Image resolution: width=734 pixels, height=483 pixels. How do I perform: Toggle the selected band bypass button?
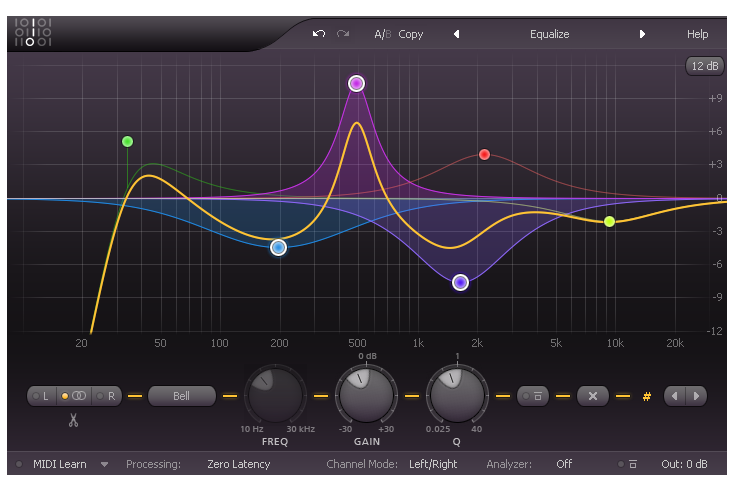[x=533, y=396]
